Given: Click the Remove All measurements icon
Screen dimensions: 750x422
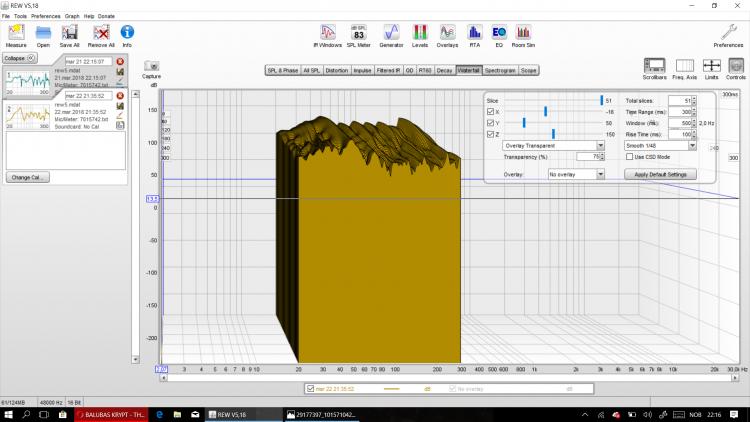Looking at the screenshot, I should [x=100, y=31].
